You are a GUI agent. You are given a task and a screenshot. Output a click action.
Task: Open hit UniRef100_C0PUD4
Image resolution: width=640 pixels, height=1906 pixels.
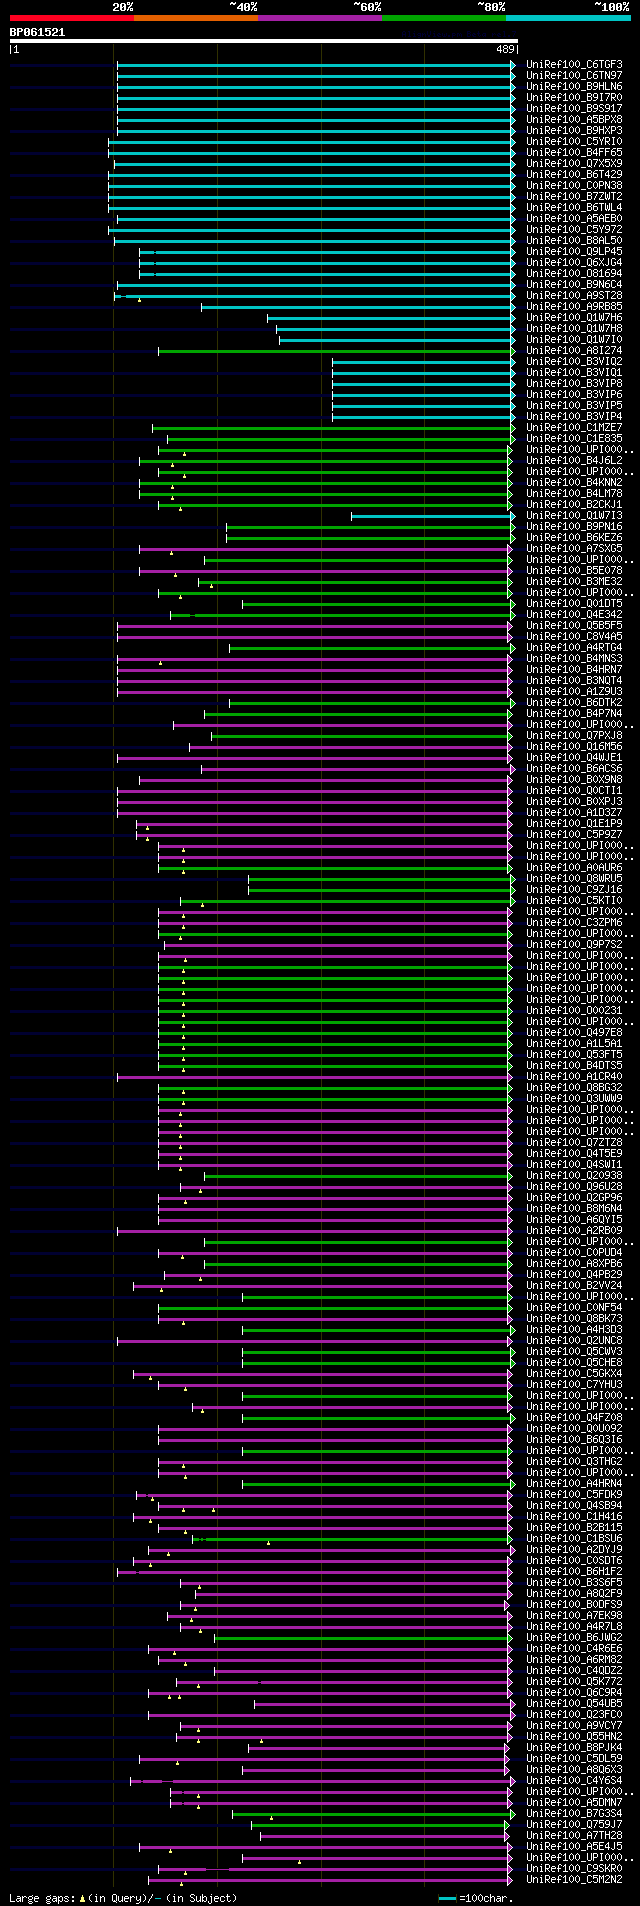(574, 1252)
